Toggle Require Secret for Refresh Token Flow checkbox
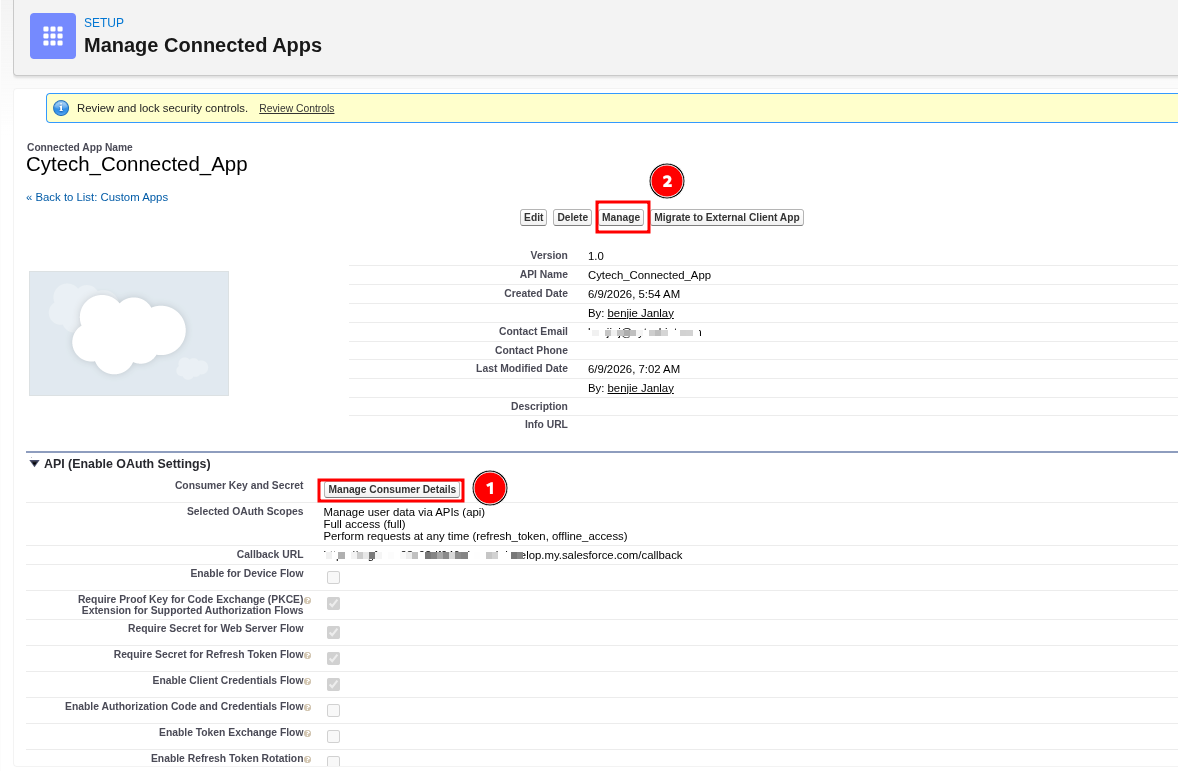The width and height of the screenshot is (1178, 771). [x=334, y=658]
